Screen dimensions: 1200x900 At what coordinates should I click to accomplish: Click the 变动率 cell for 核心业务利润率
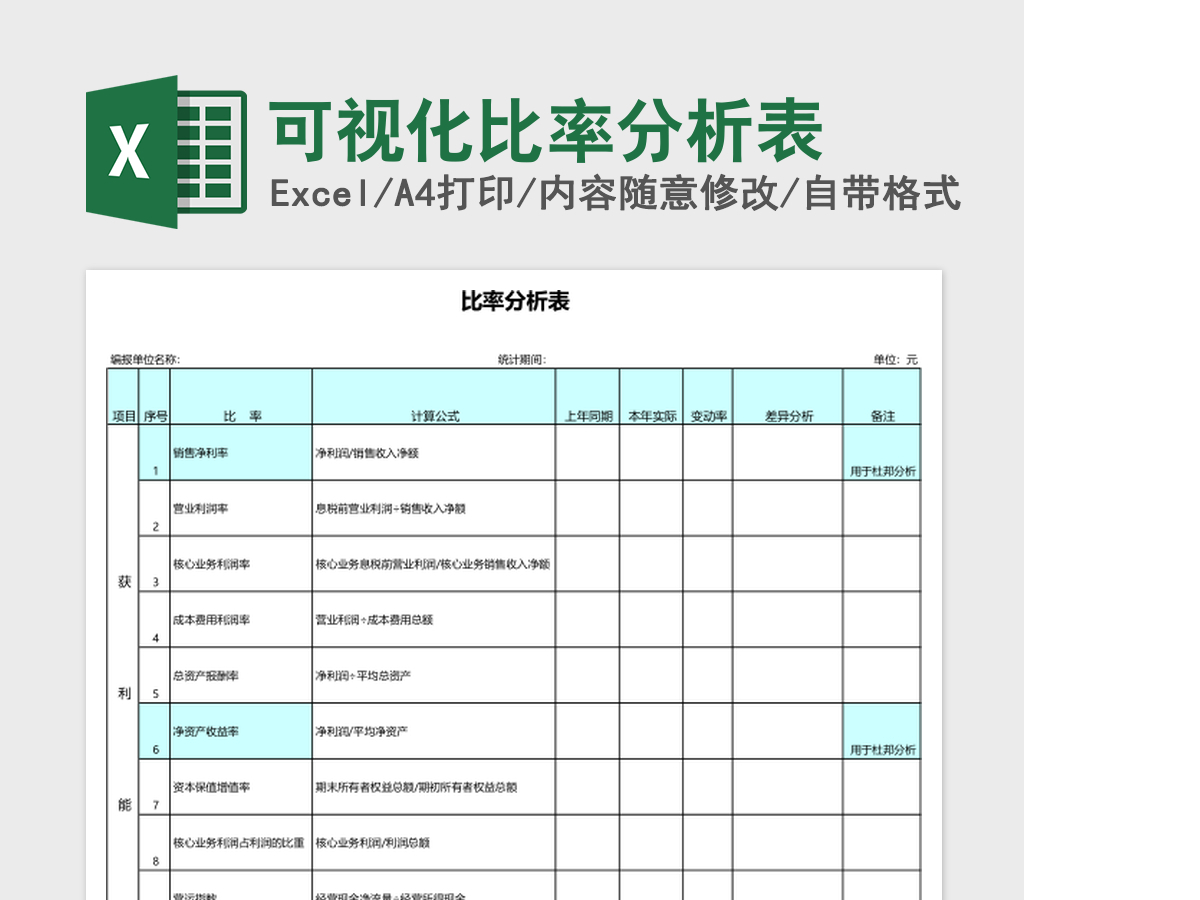(708, 564)
